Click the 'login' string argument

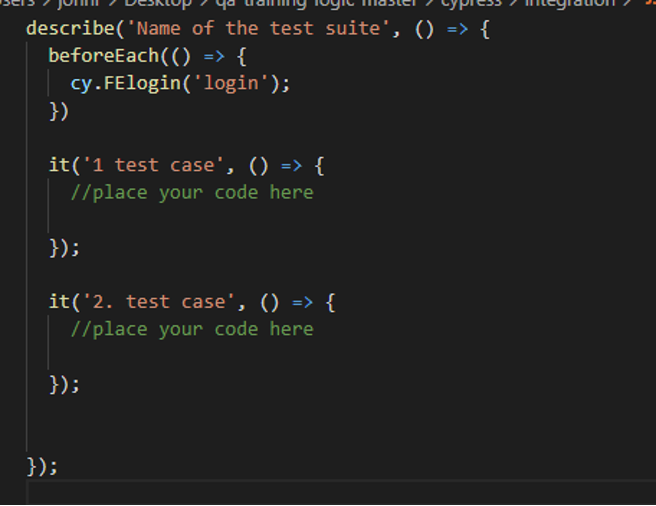click(231, 83)
